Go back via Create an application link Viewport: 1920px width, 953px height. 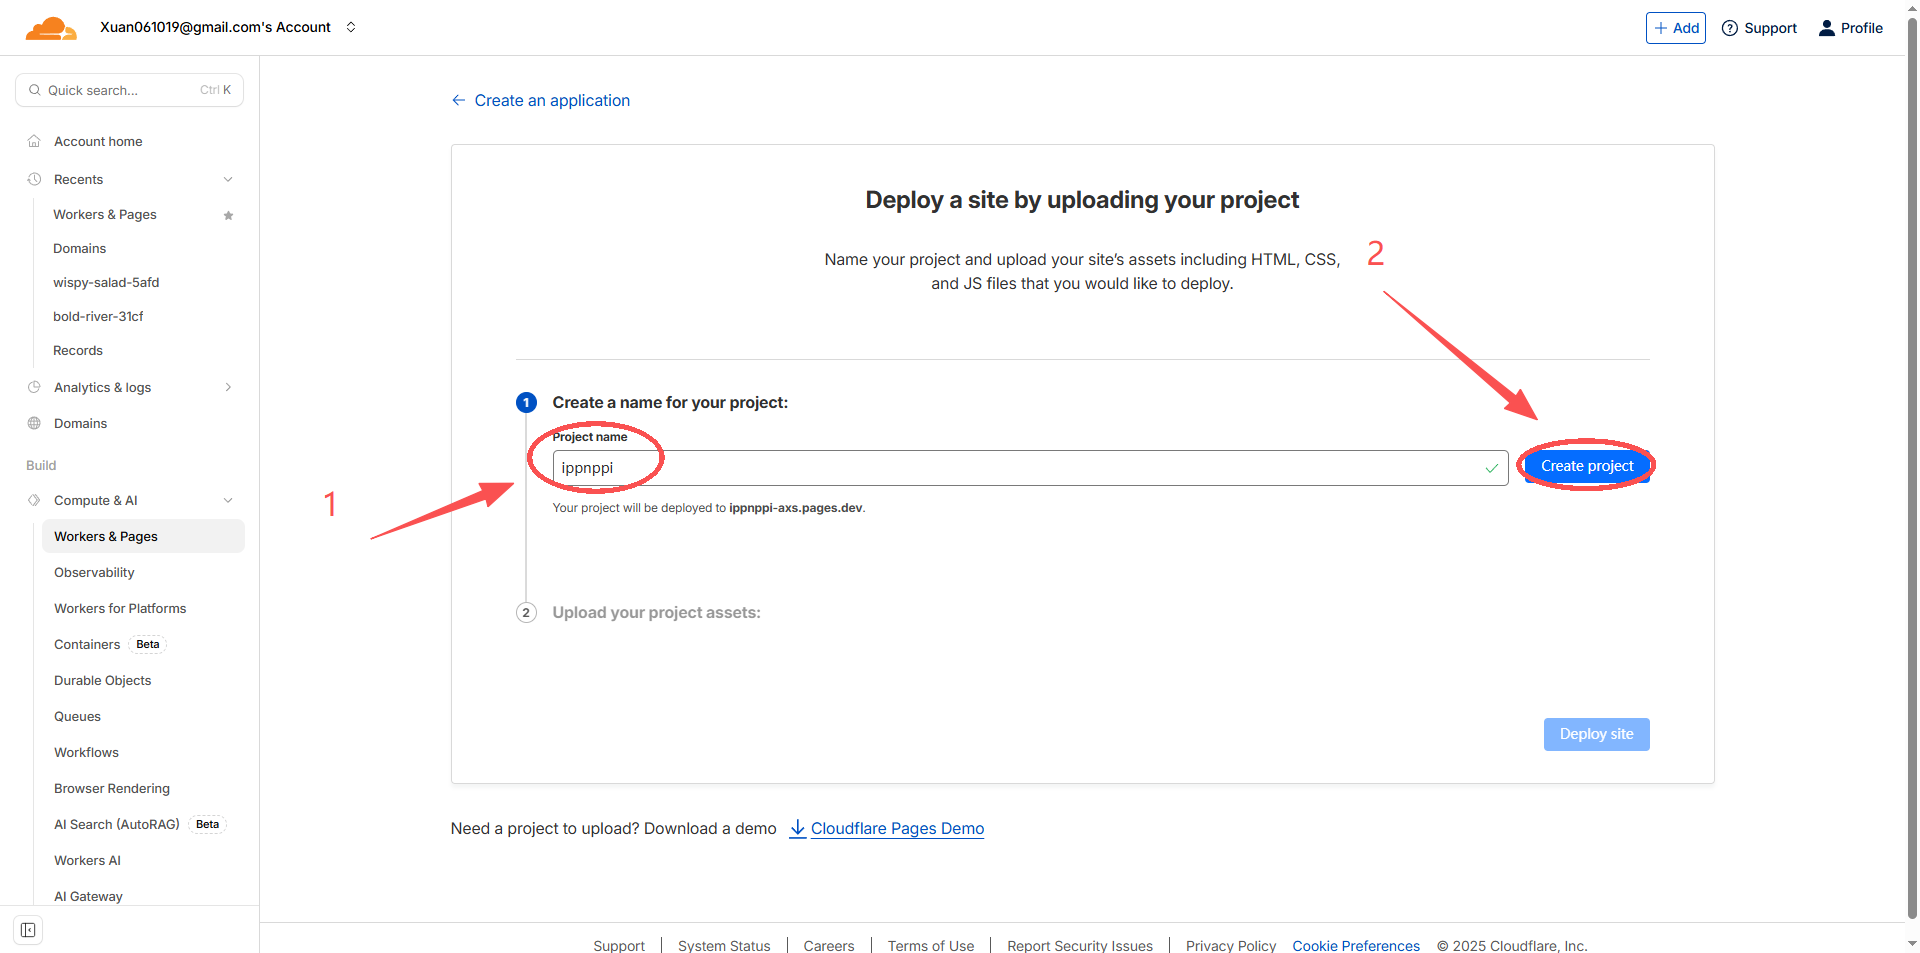(x=541, y=100)
